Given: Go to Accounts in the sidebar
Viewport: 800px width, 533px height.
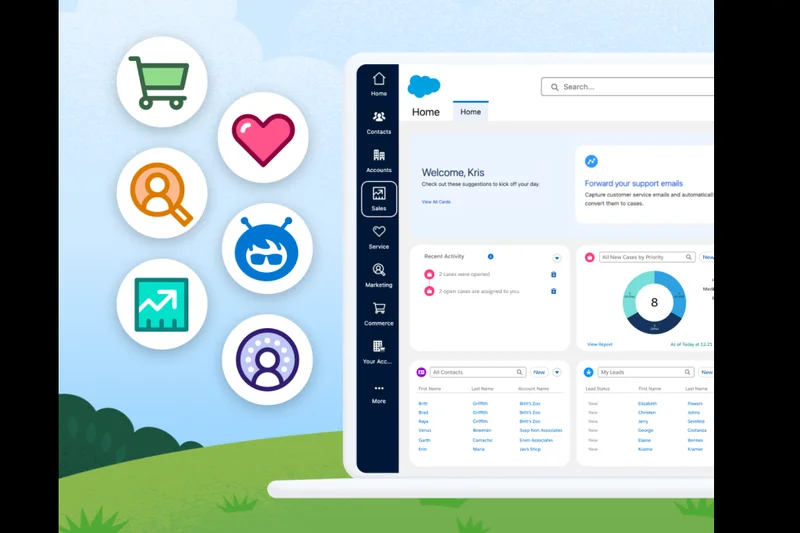Looking at the screenshot, I should pyautogui.click(x=379, y=161).
